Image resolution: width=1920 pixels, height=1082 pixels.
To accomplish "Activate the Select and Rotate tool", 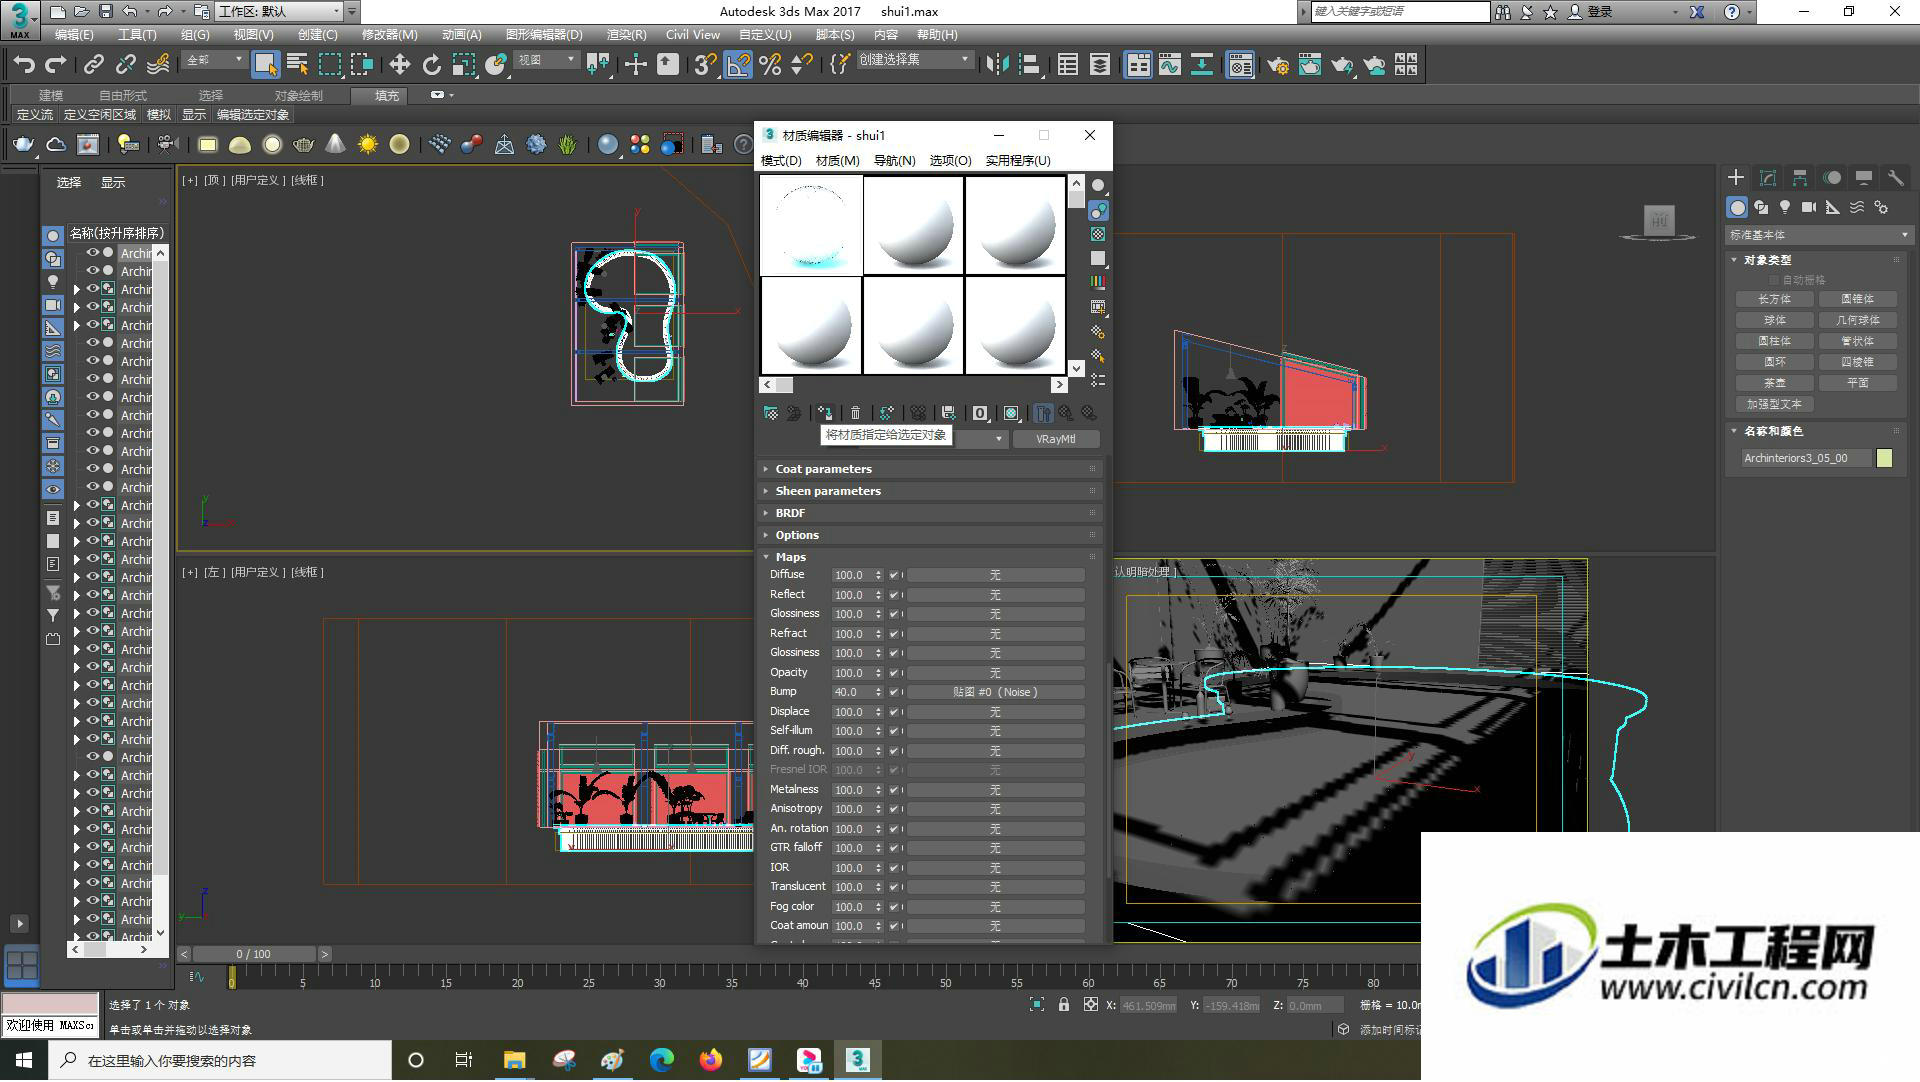I will pyautogui.click(x=432, y=65).
